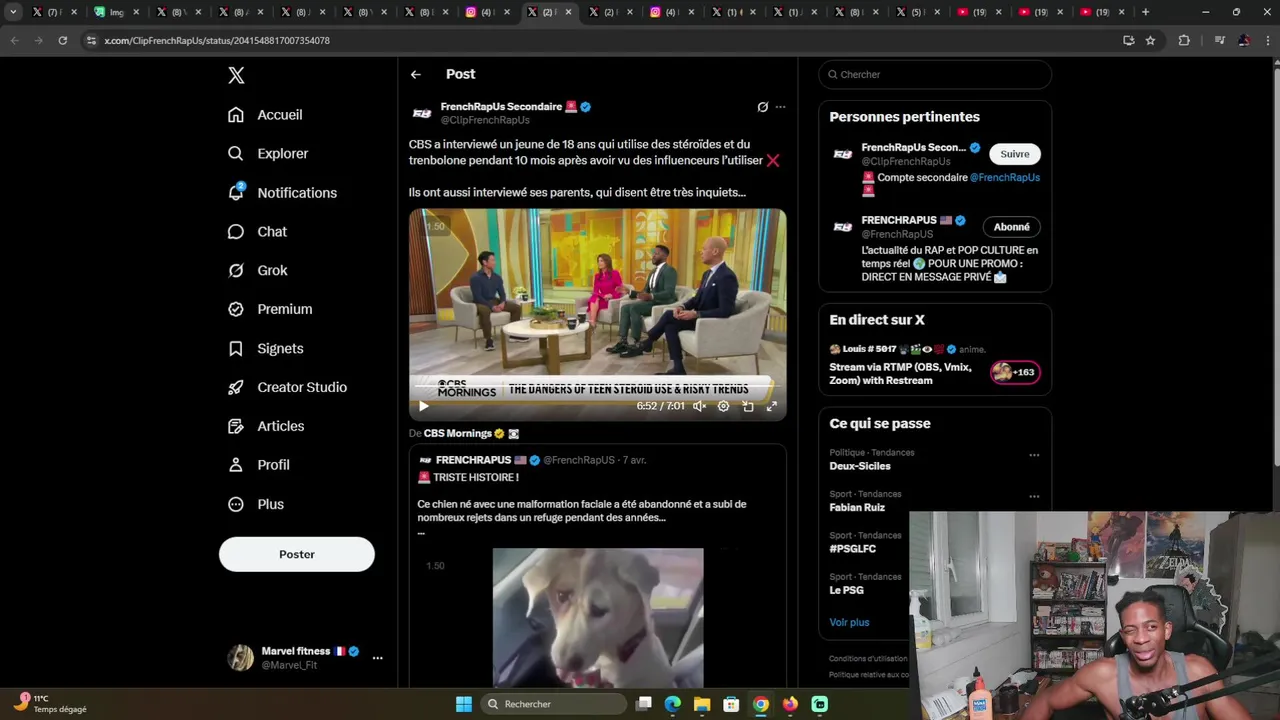This screenshot has height=720, width=1280.
Task: Follow FrenchRapUs Secondaire with Suivre
Action: 1015,154
